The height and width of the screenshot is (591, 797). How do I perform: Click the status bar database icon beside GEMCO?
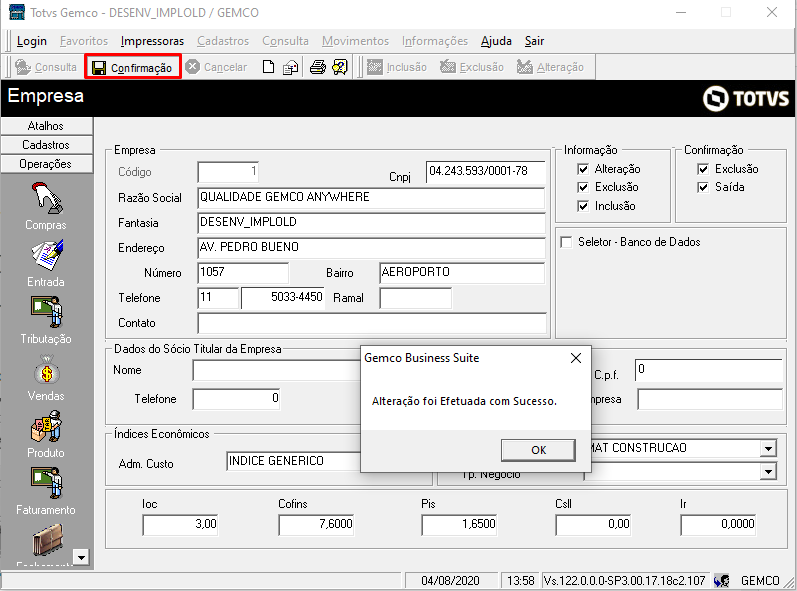point(722,580)
